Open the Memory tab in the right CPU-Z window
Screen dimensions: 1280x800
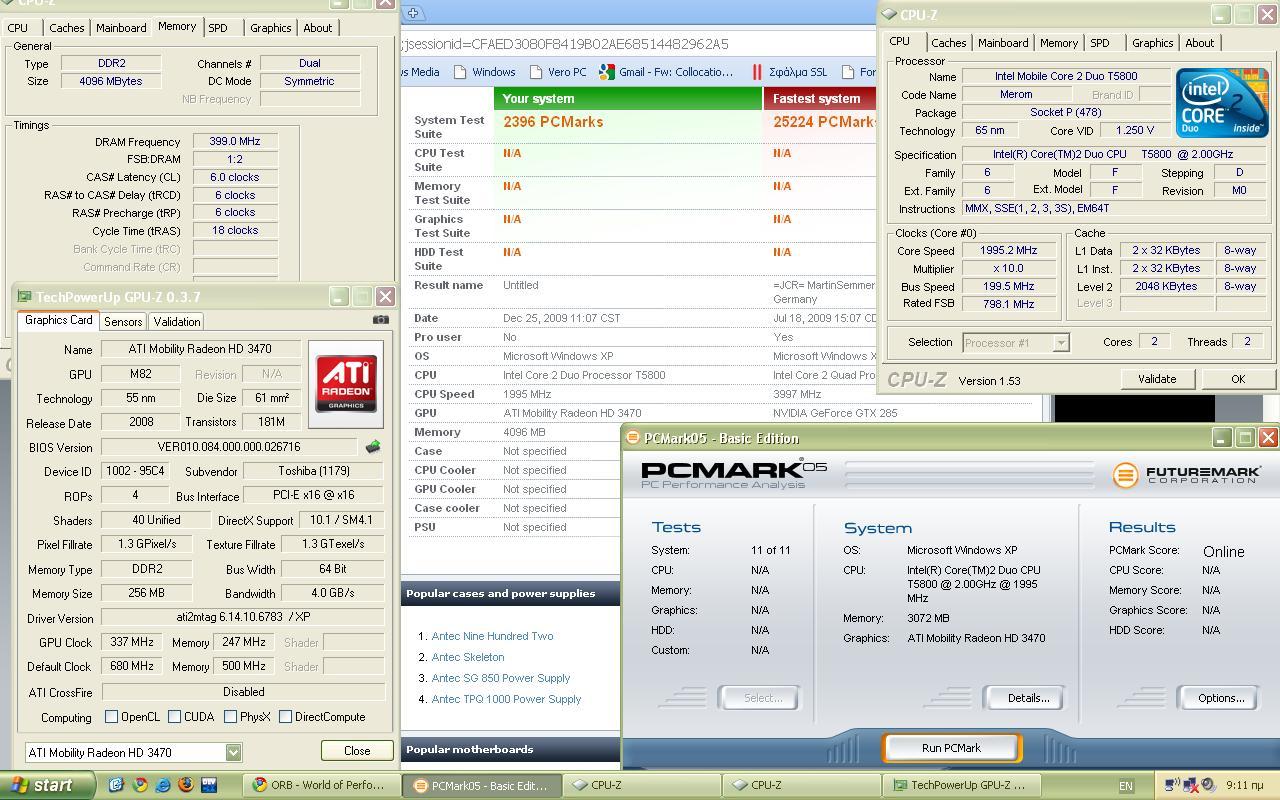pos(1059,43)
